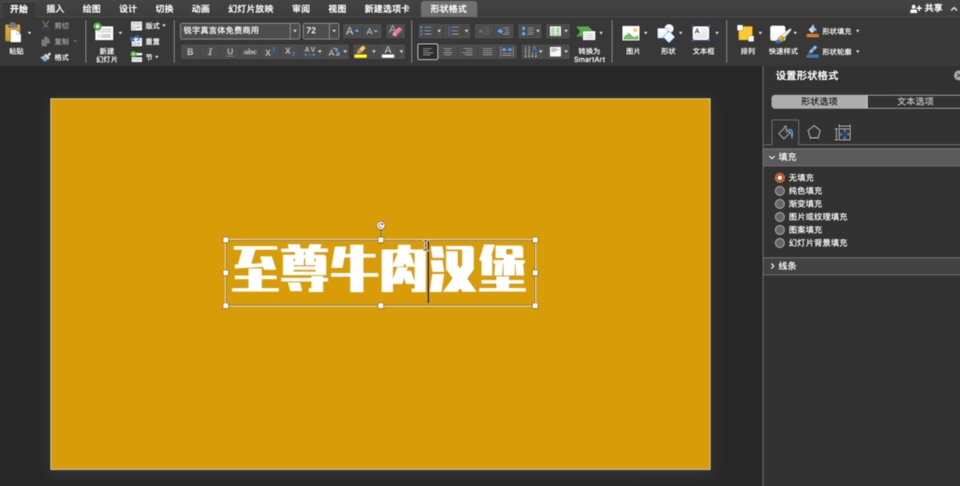The width and height of the screenshot is (960, 486).
Task: Toggle the superscript button
Action: point(270,52)
